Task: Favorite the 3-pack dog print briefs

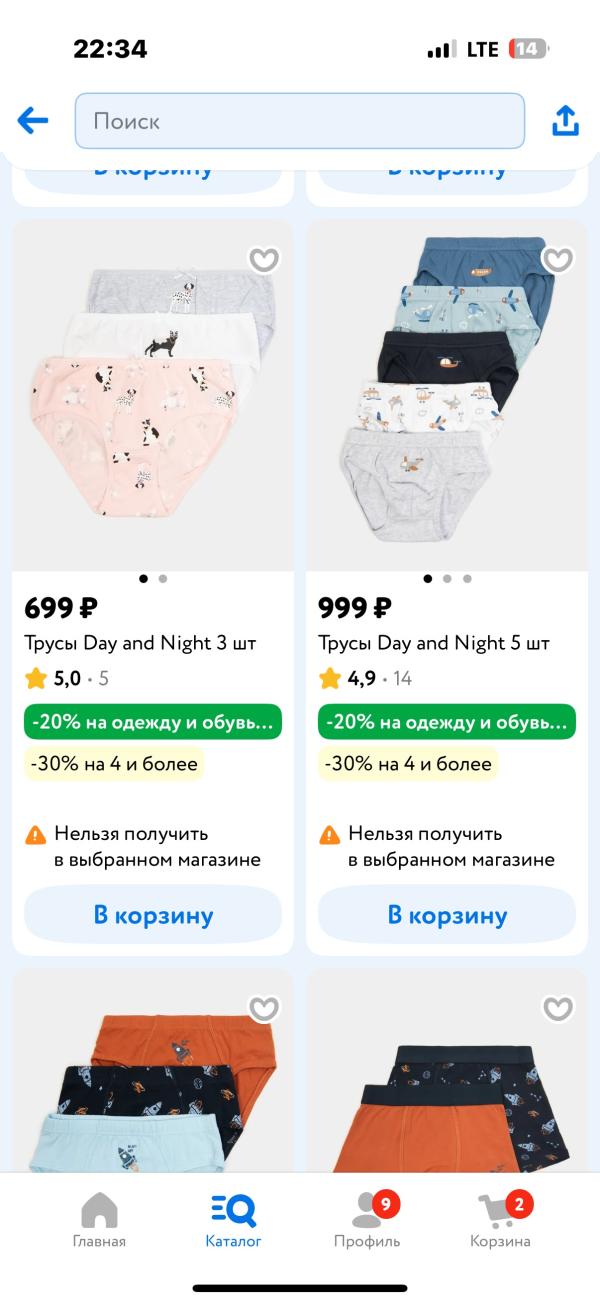Action: pos(264,260)
